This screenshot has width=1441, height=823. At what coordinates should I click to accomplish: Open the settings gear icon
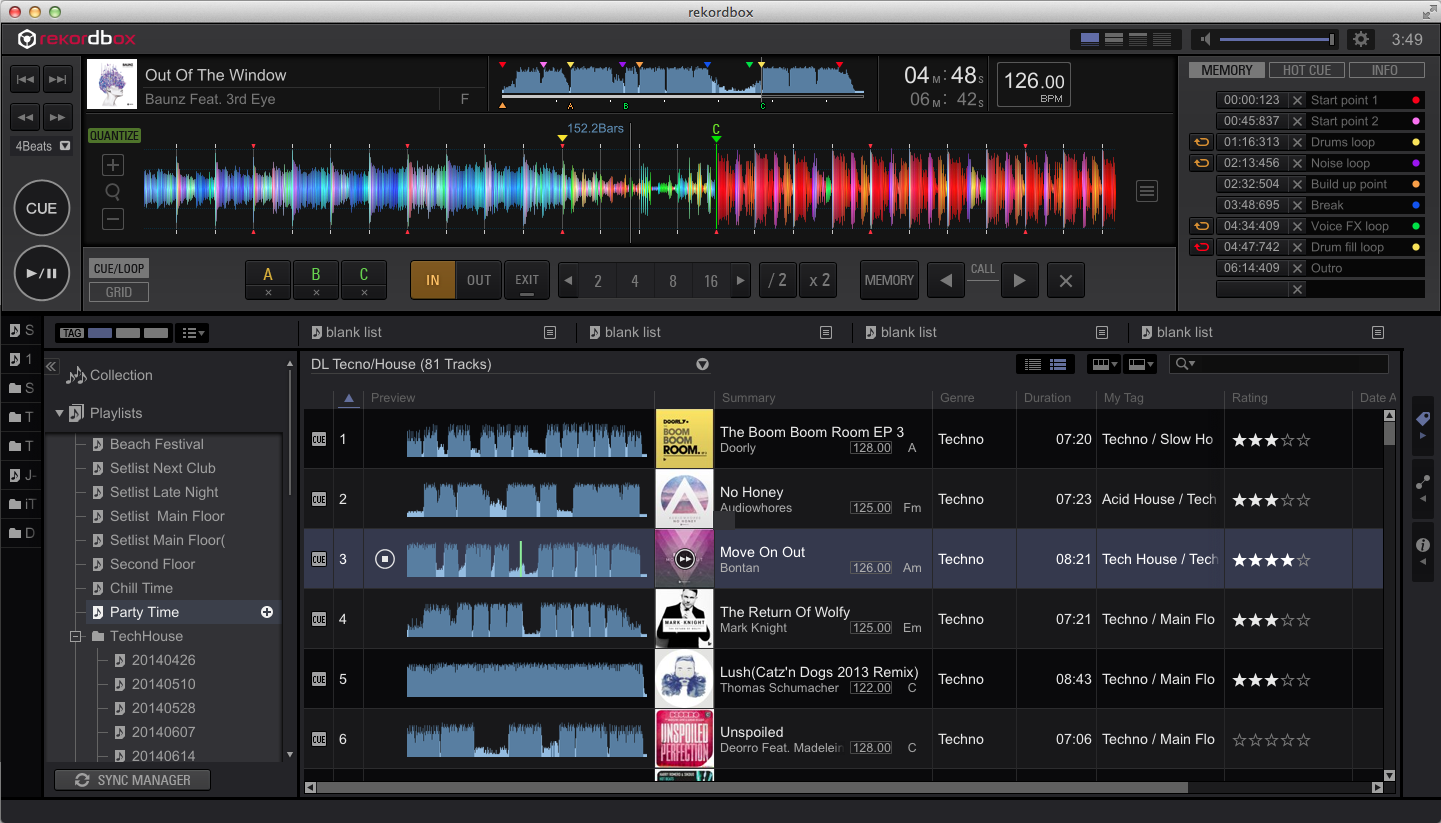pos(1359,39)
